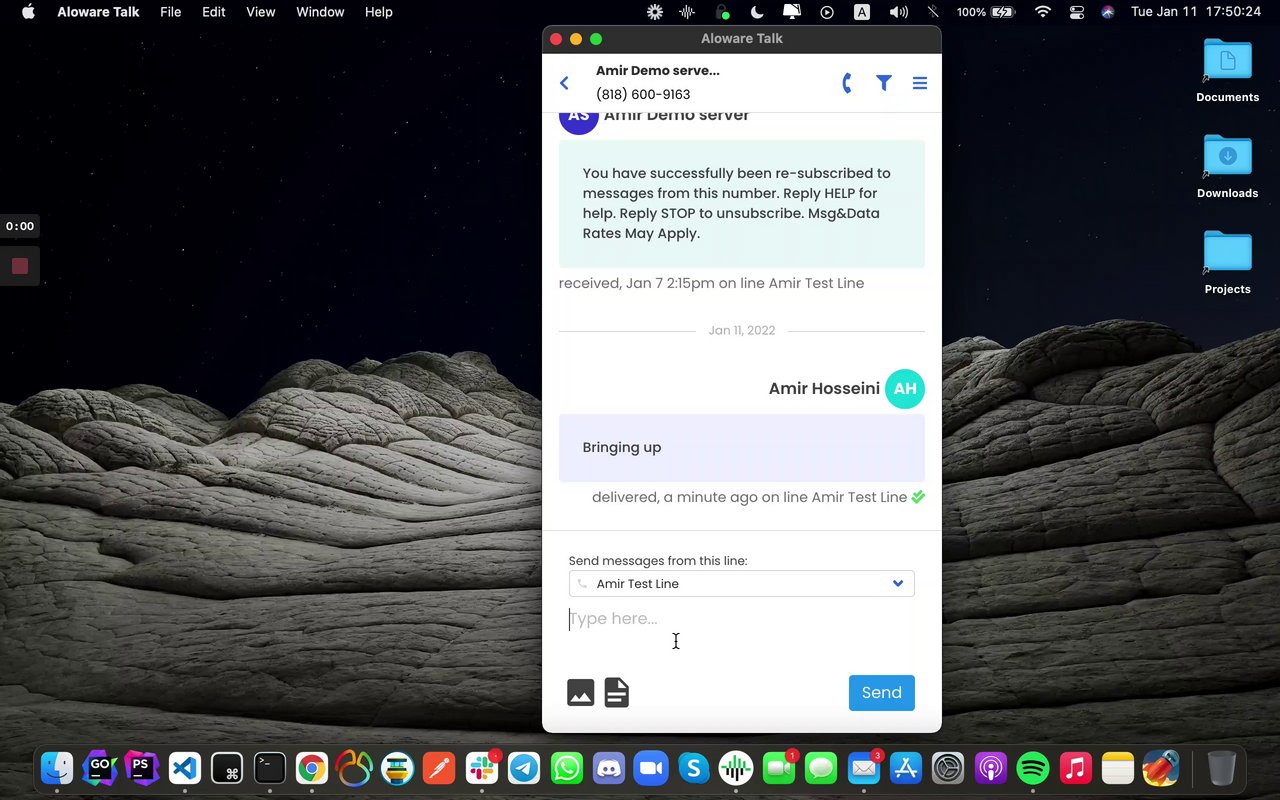Go back with the left chevron arrow
Image resolution: width=1280 pixels, height=800 pixels.
click(x=564, y=83)
